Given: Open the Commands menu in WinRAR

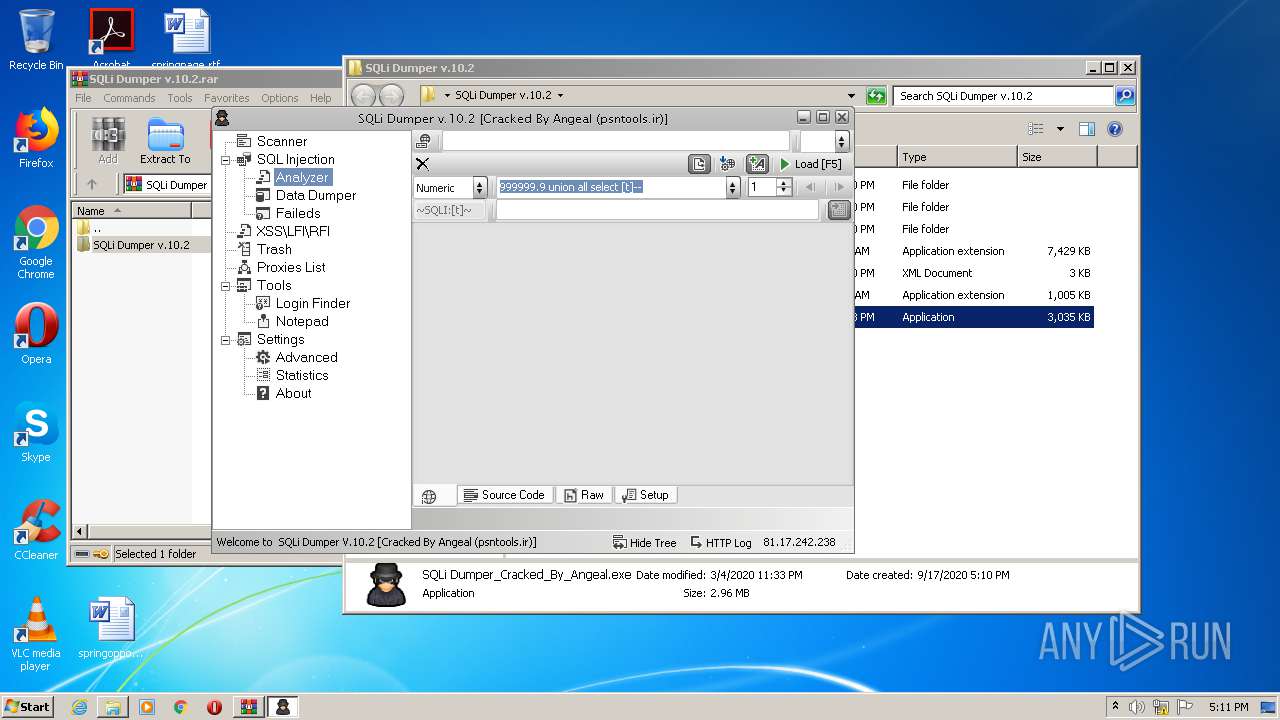Looking at the screenshot, I should 129,98.
